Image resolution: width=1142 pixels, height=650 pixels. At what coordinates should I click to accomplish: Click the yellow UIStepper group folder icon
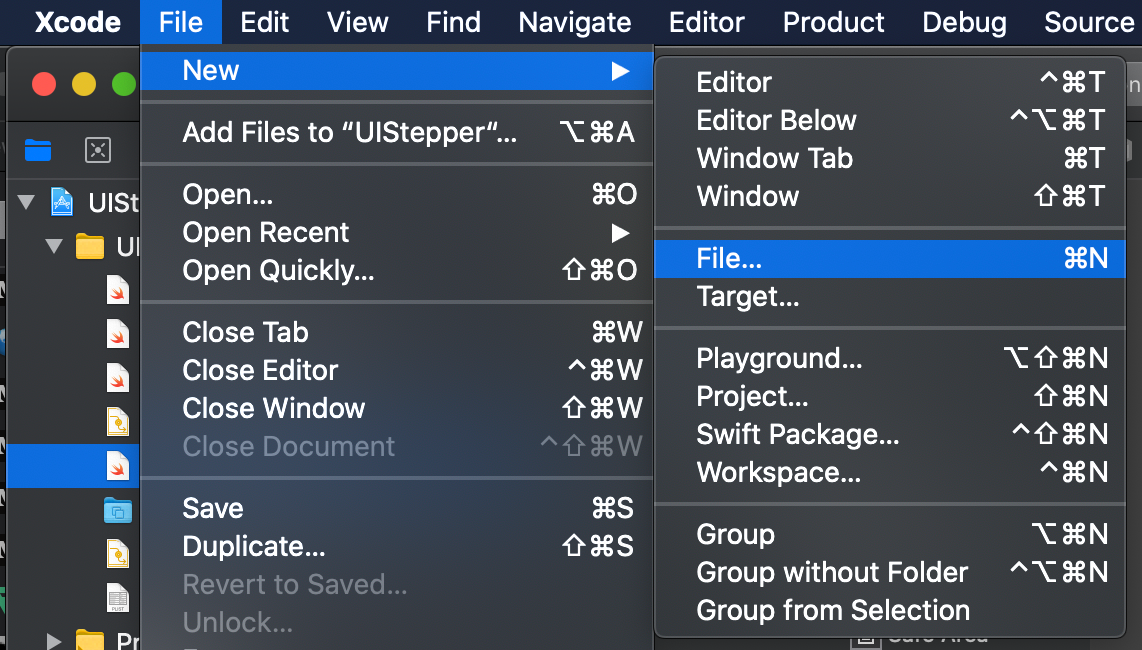point(90,246)
